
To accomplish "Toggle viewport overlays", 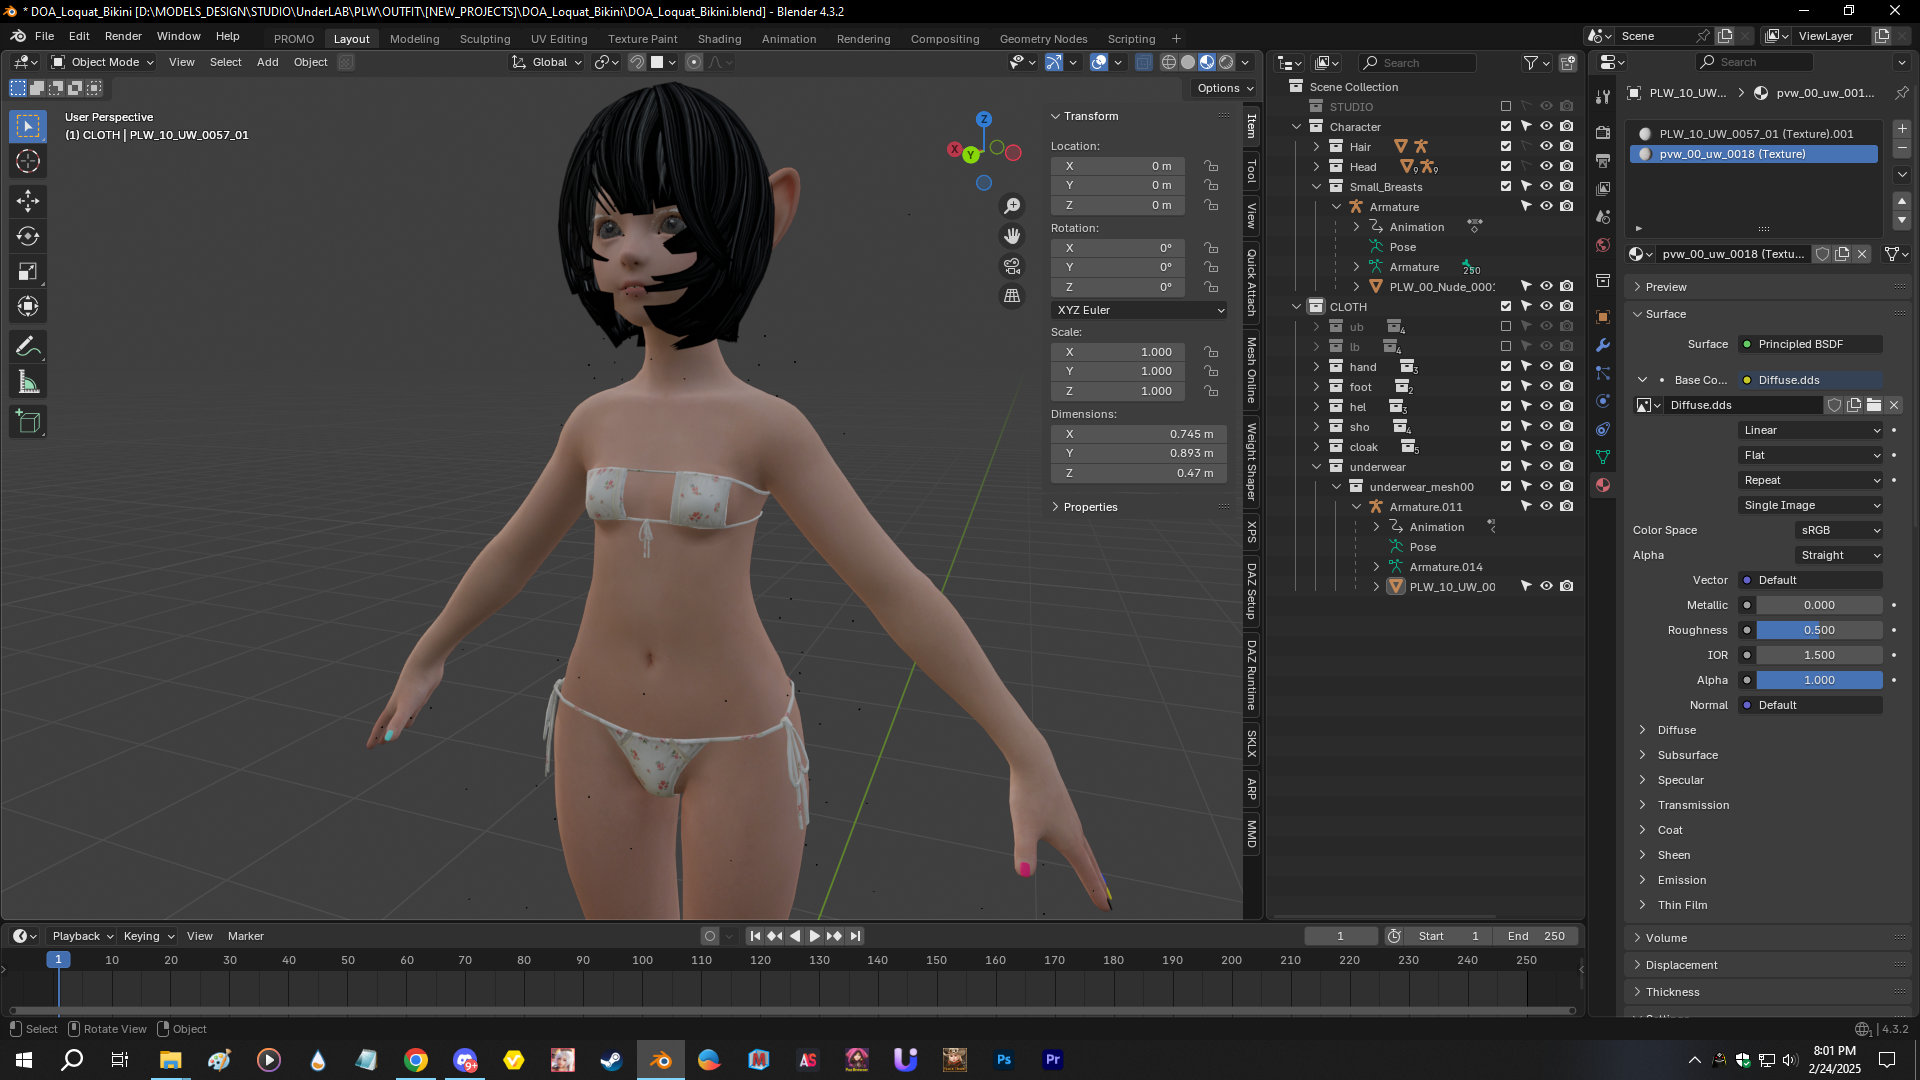I will click(x=1099, y=62).
